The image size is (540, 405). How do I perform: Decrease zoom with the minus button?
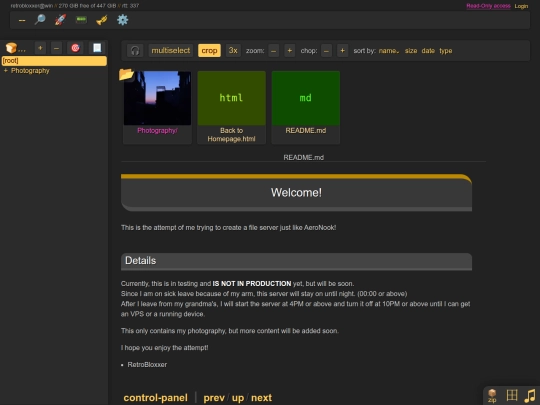[x=273, y=51]
